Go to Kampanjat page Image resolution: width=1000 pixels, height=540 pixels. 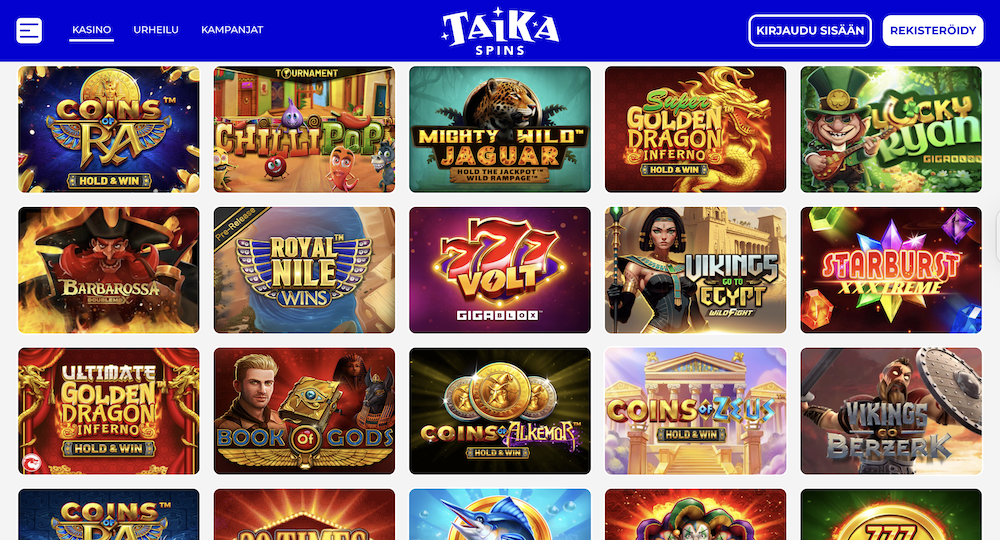point(232,30)
